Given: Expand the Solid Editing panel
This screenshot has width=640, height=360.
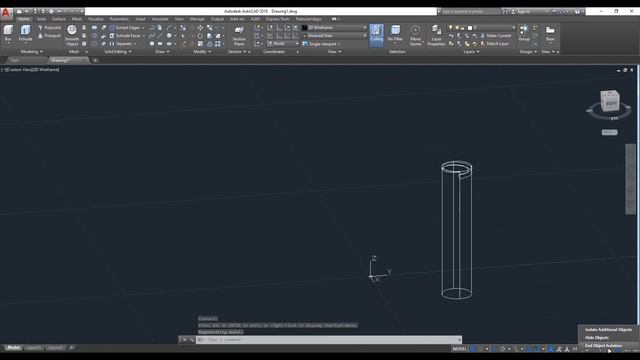Looking at the screenshot, I should [118, 52].
